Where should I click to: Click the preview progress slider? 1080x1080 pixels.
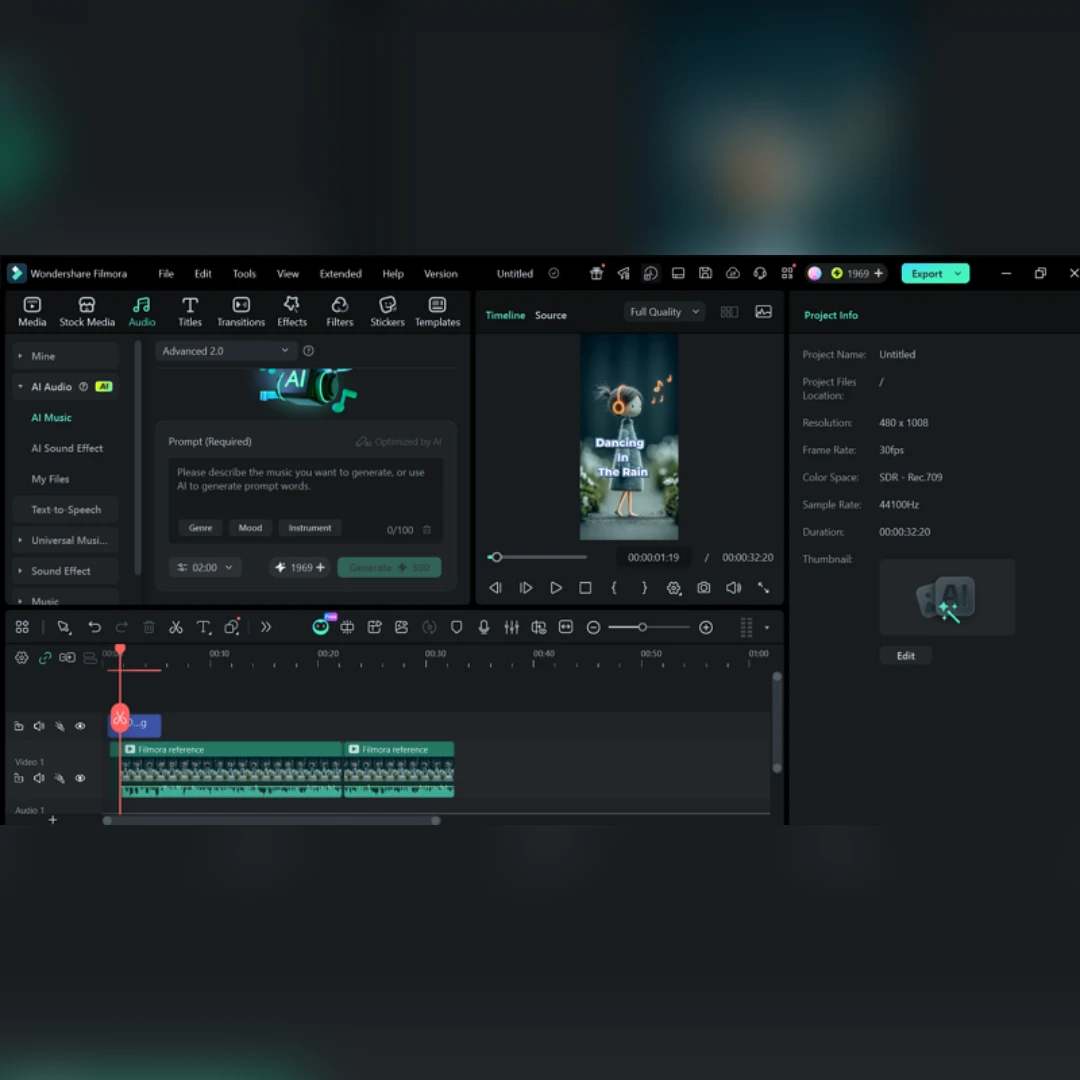(x=537, y=557)
